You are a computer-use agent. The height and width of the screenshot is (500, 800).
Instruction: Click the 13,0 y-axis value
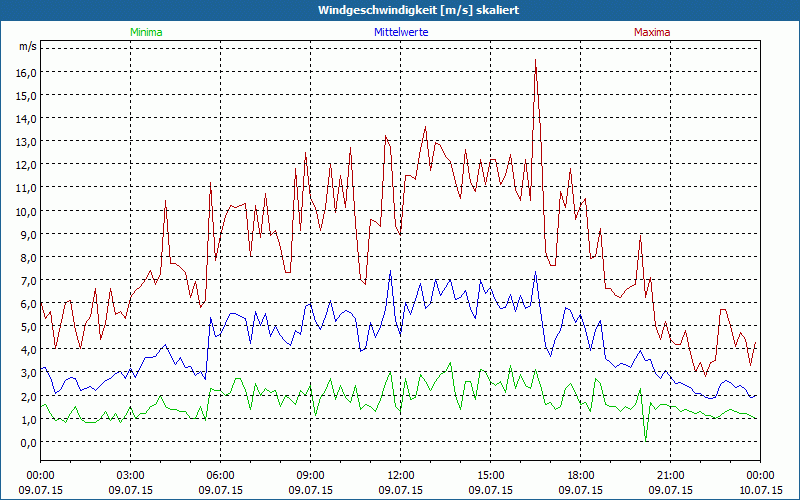(28, 141)
